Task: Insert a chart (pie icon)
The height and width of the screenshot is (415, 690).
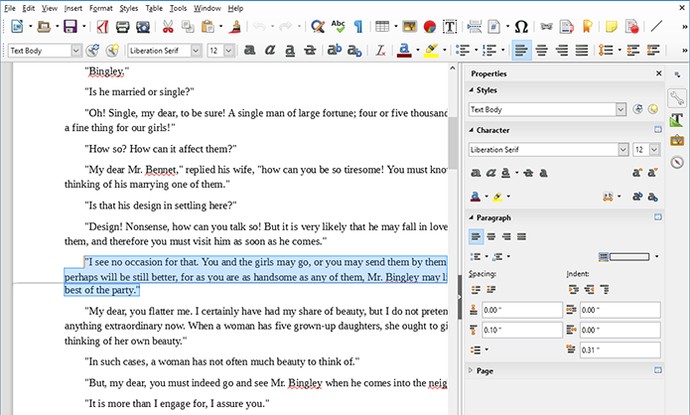Action: [429, 27]
